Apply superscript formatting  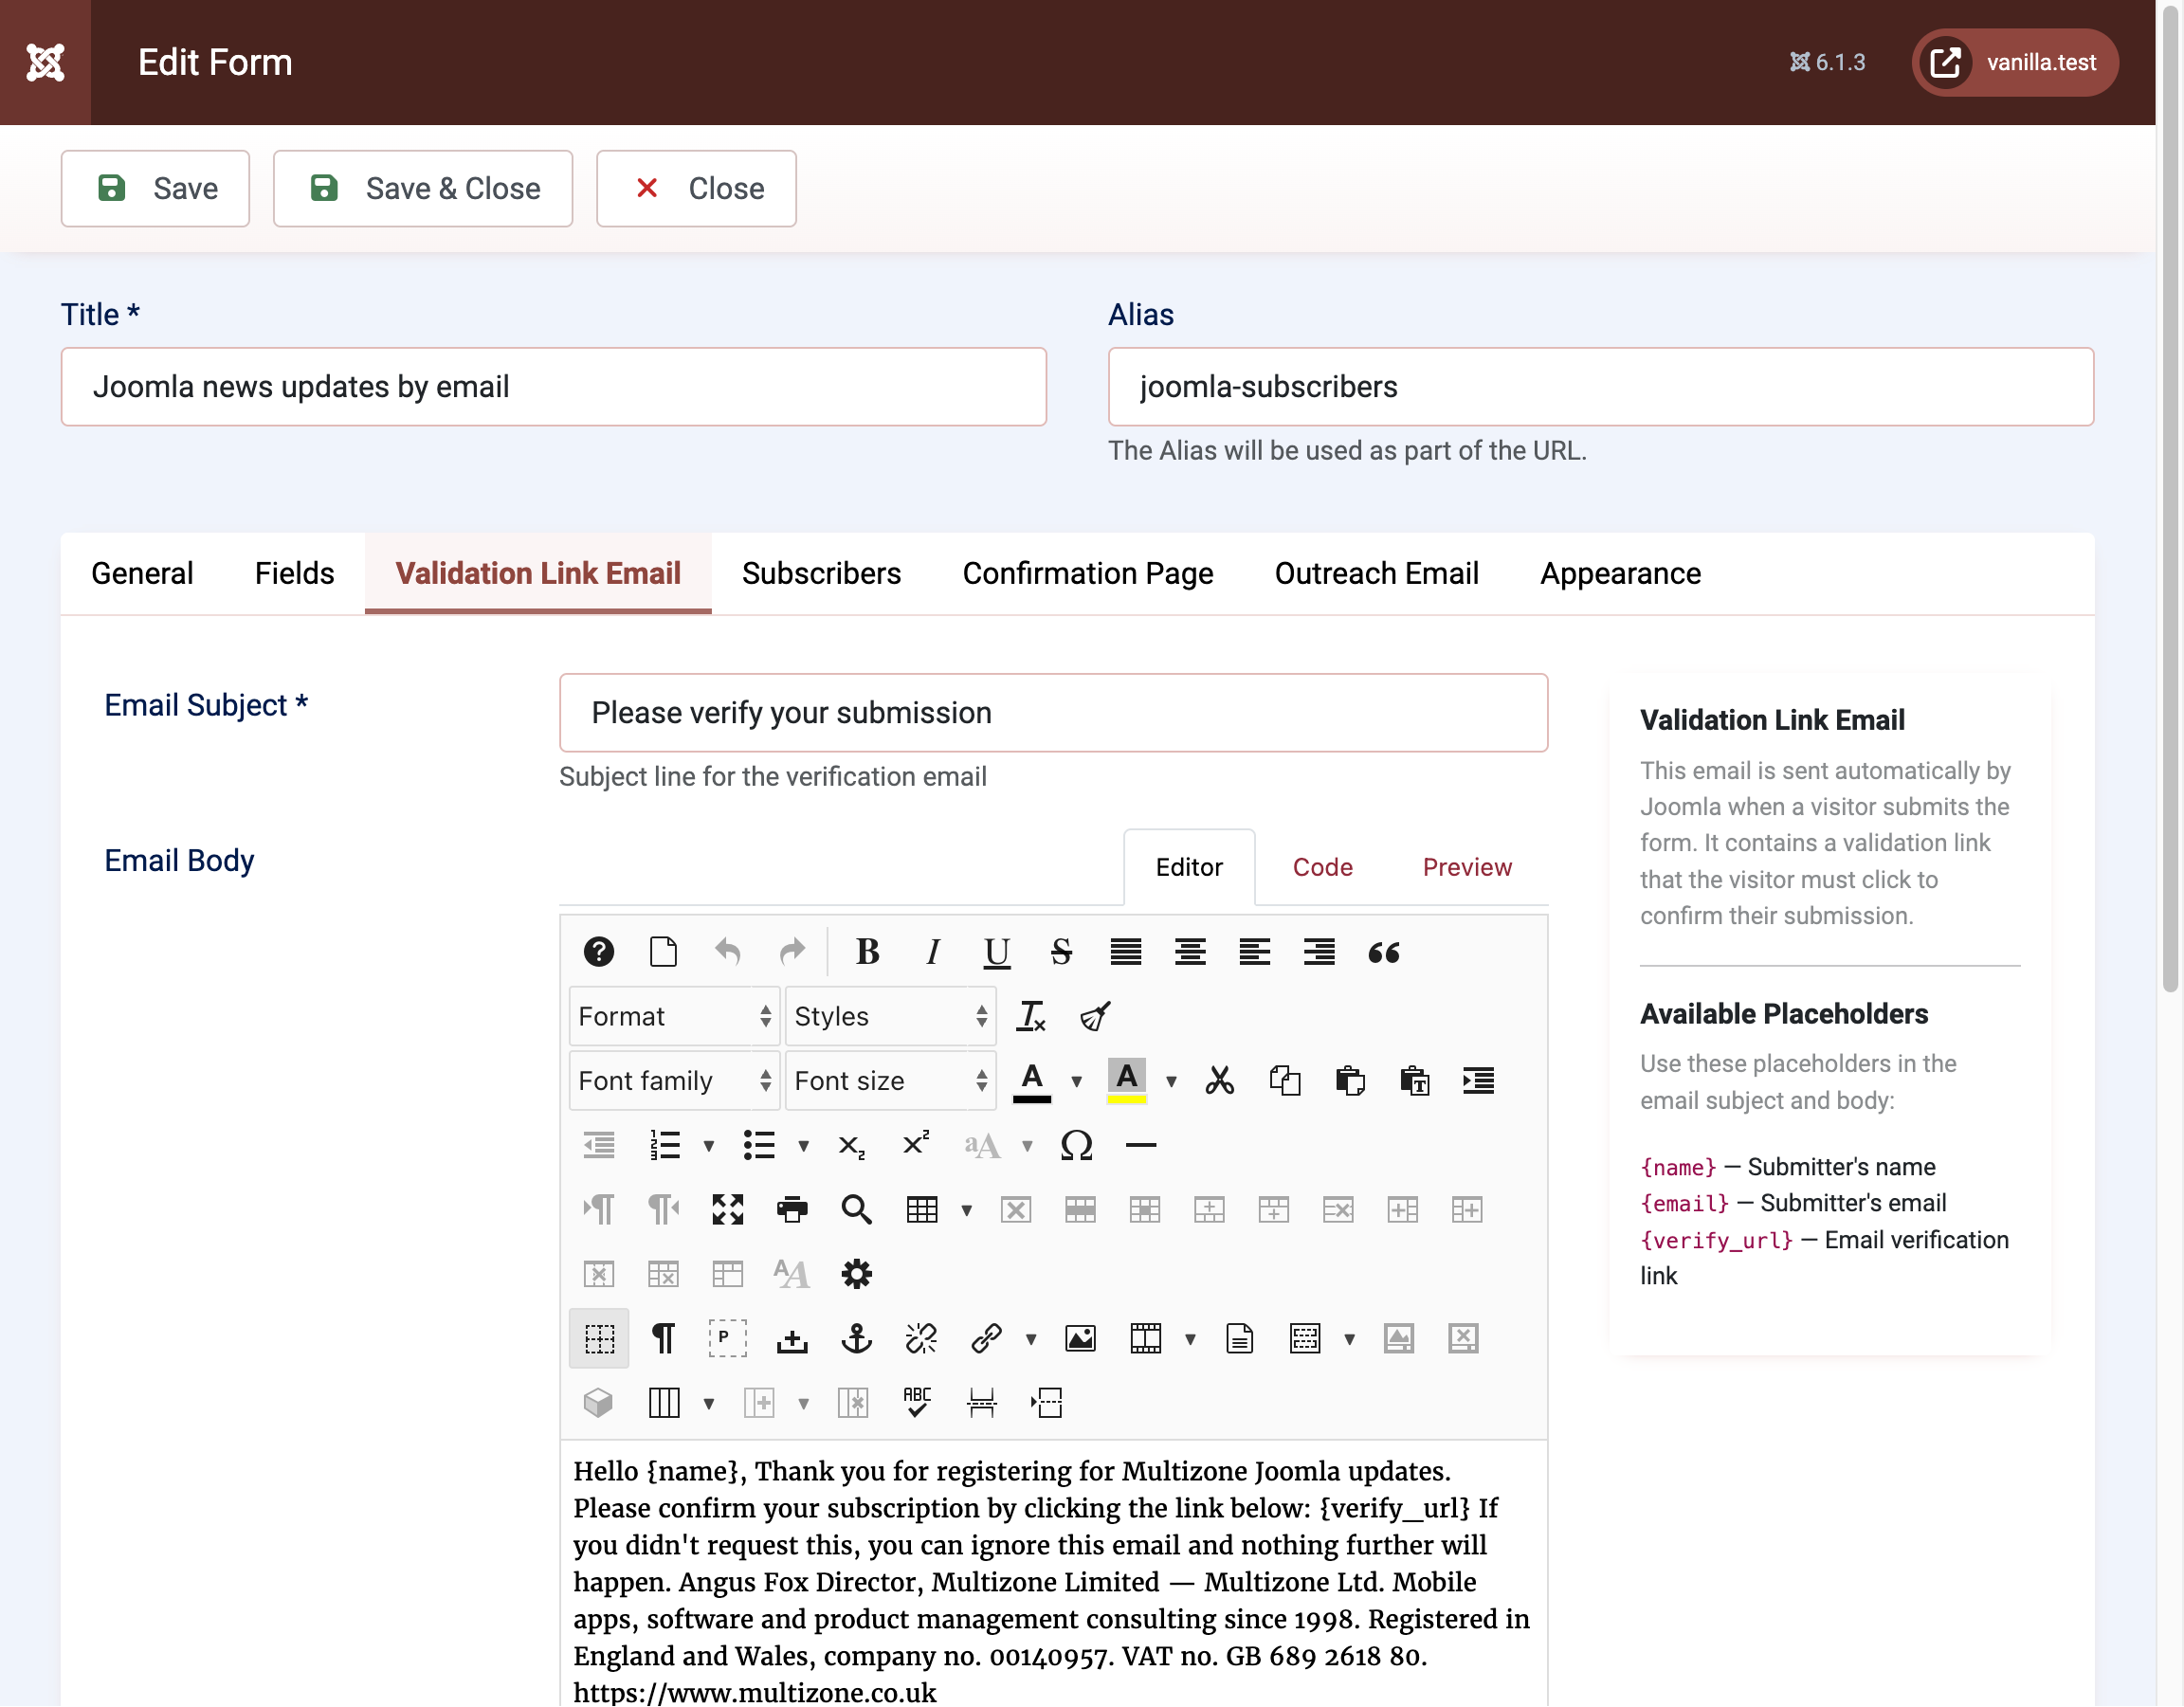coord(916,1145)
